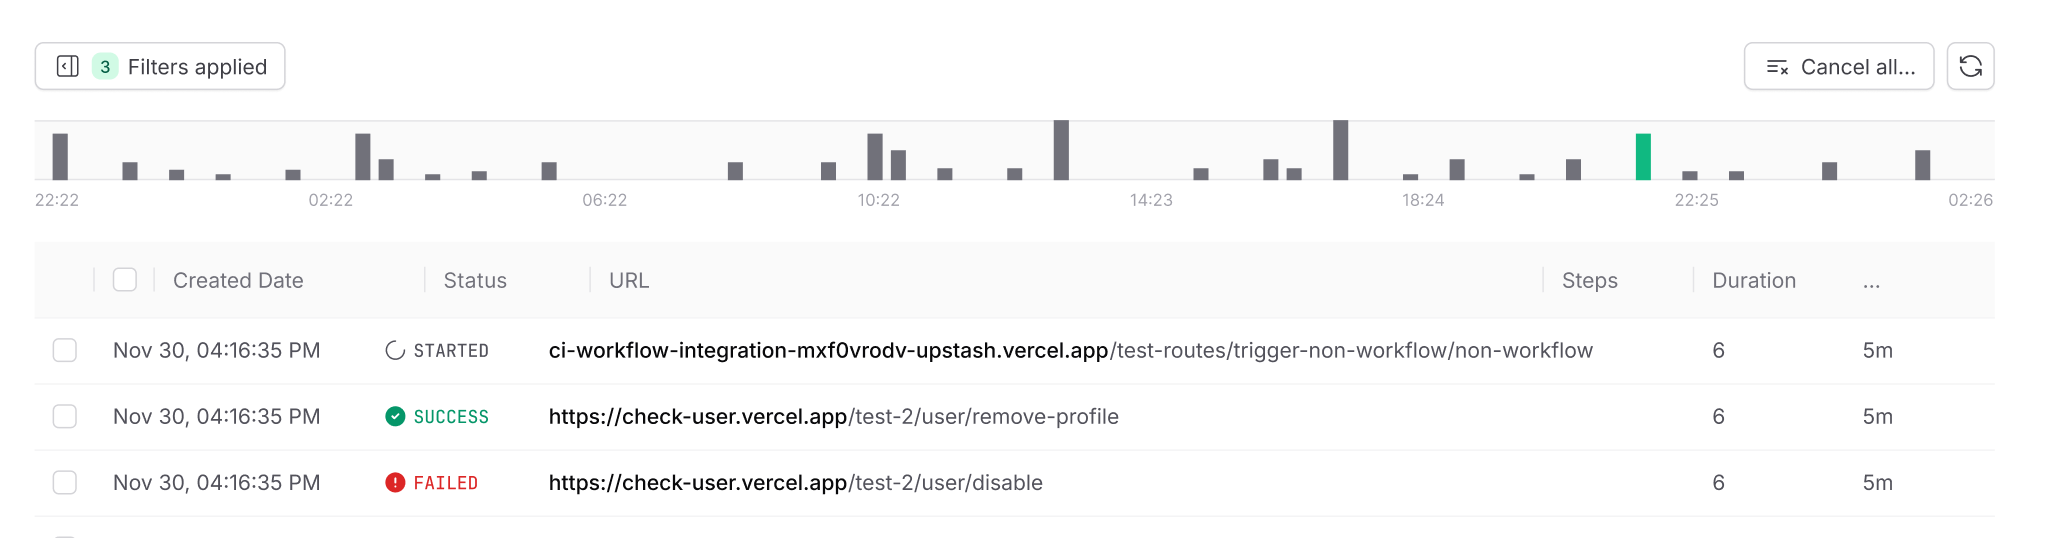Click the green SUCCESS checkmark icon
The height and width of the screenshot is (538, 2054).
pos(395,417)
